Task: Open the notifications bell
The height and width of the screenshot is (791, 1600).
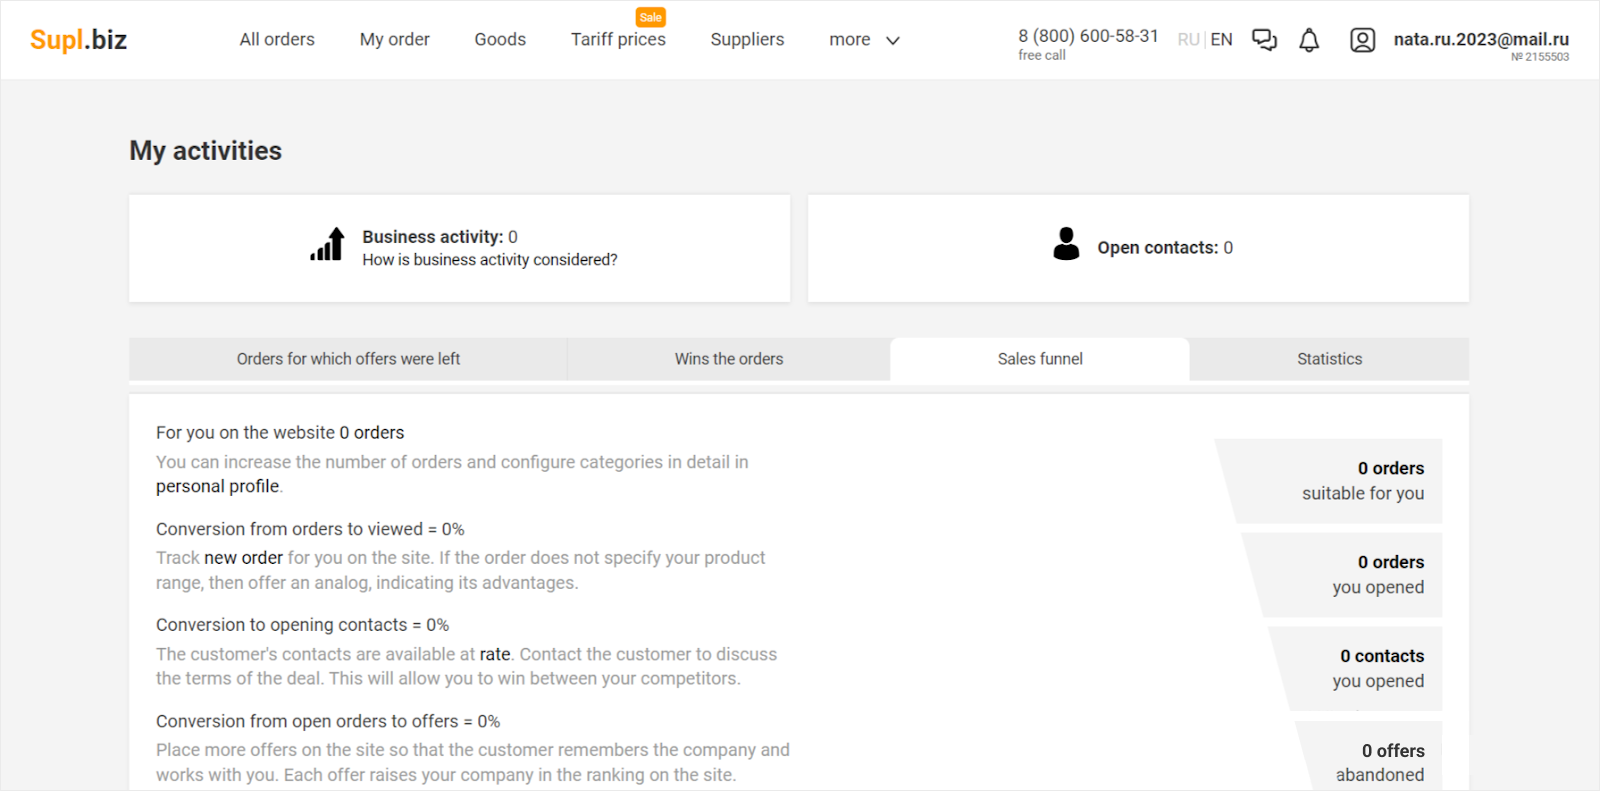Action: [x=1309, y=40]
